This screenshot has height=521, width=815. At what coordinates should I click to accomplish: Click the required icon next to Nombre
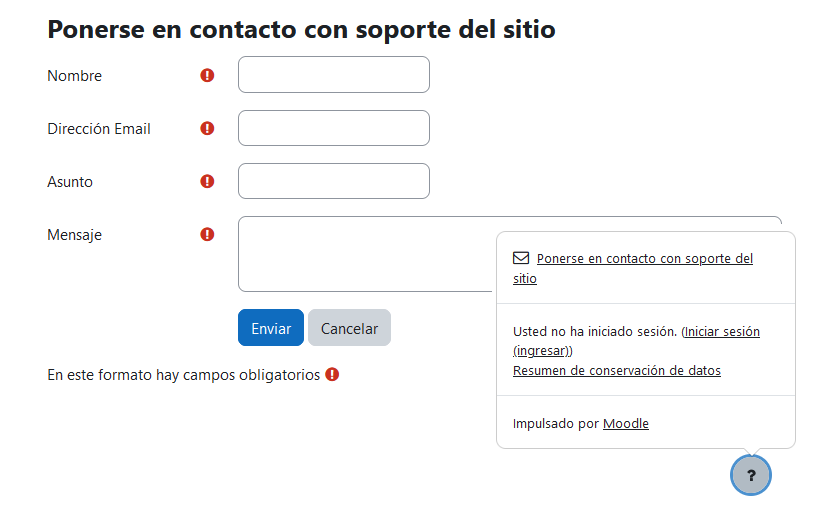pyautogui.click(x=207, y=75)
